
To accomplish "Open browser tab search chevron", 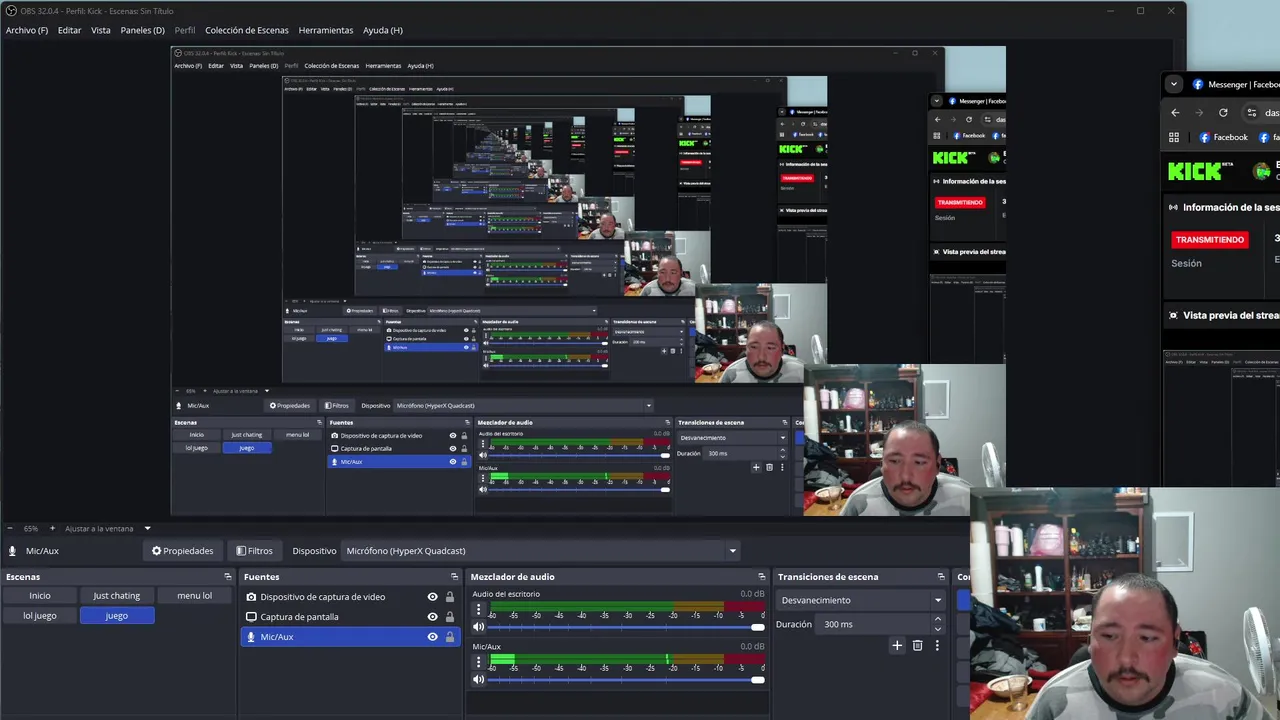I will [x=1174, y=85].
